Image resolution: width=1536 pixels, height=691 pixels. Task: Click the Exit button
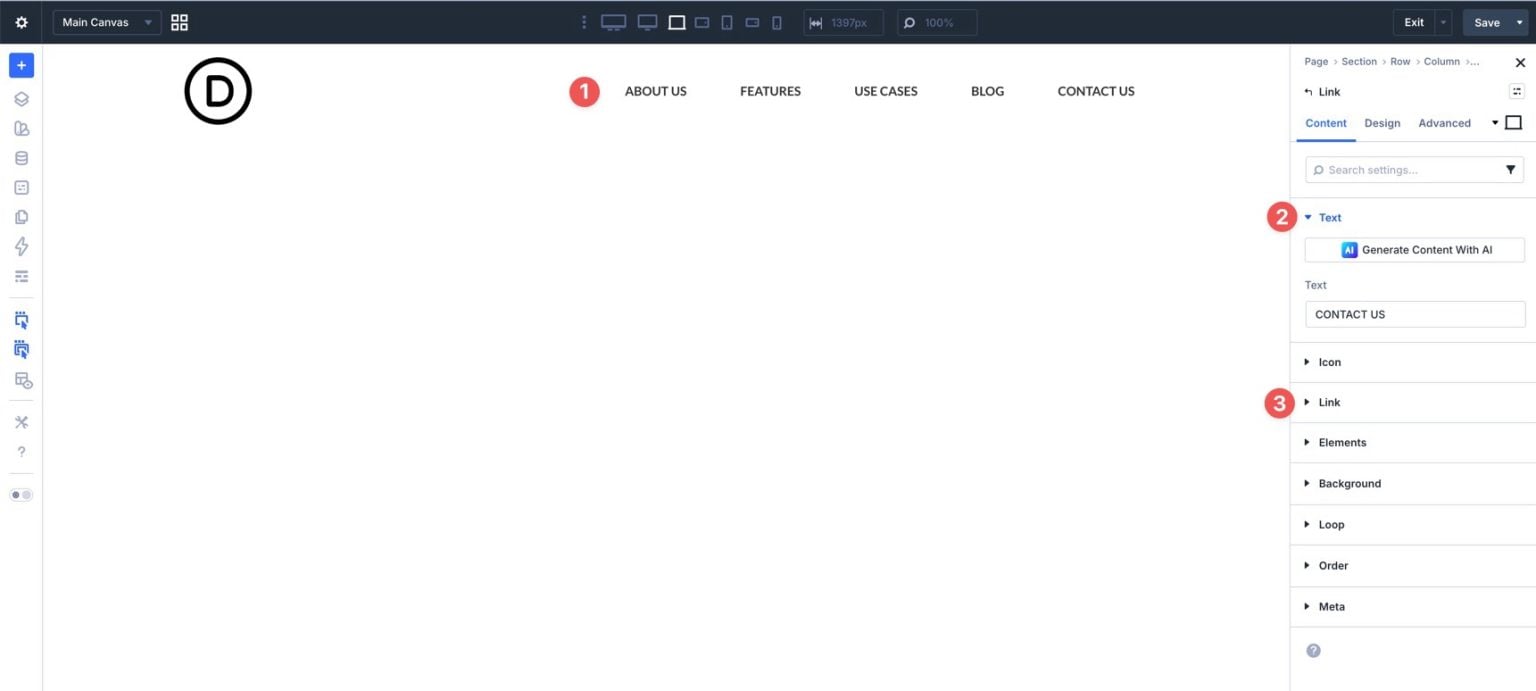pyautogui.click(x=1414, y=22)
